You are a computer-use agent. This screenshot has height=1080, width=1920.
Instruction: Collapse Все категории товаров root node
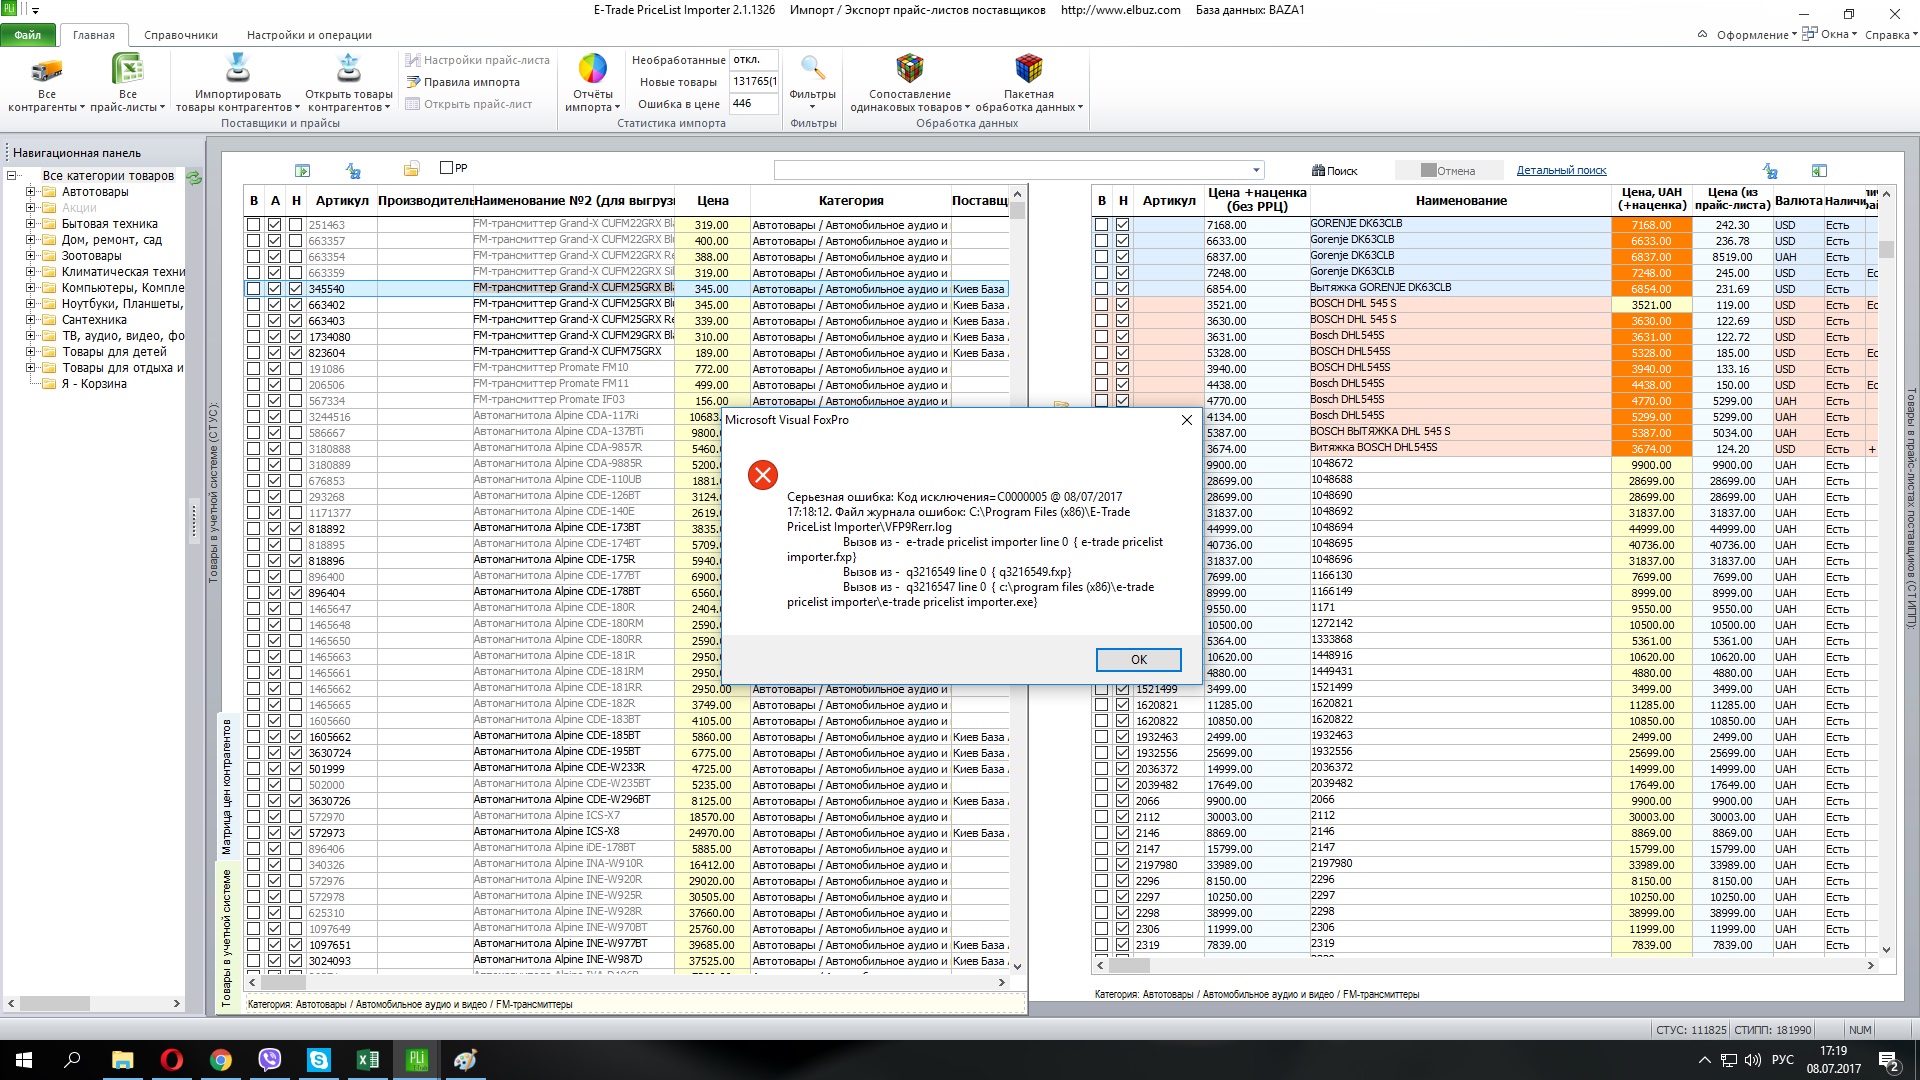click(x=12, y=176)
